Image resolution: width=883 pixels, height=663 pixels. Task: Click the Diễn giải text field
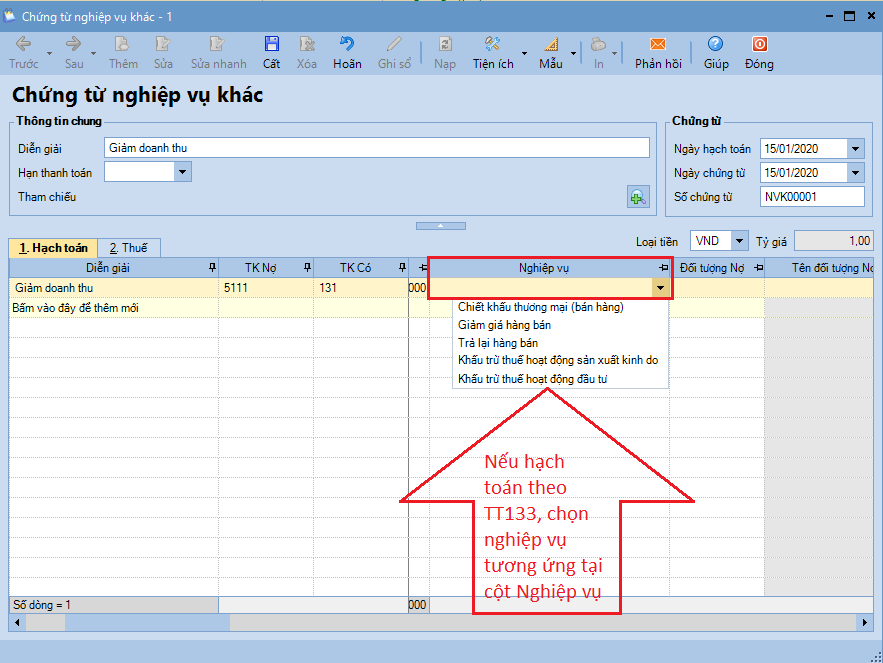coord(377,148)
